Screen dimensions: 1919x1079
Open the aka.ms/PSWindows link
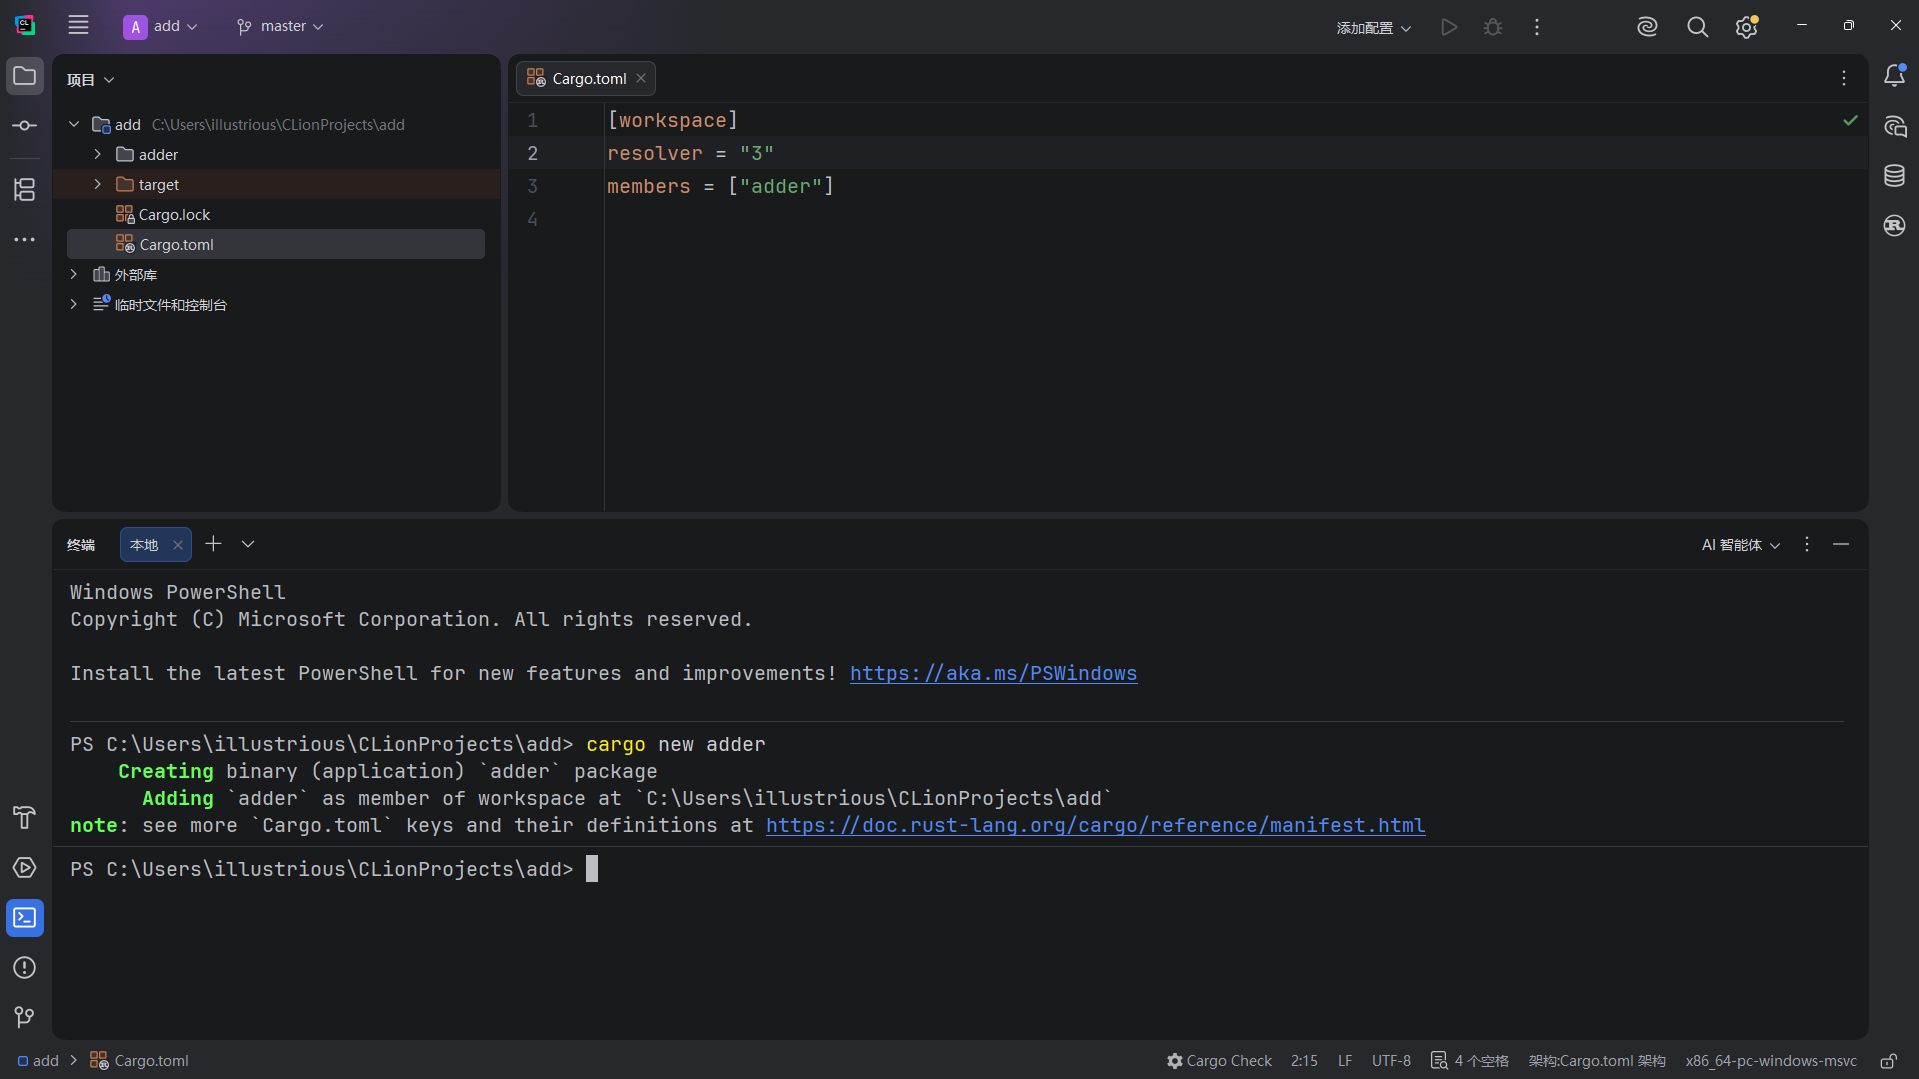(993, 674)
